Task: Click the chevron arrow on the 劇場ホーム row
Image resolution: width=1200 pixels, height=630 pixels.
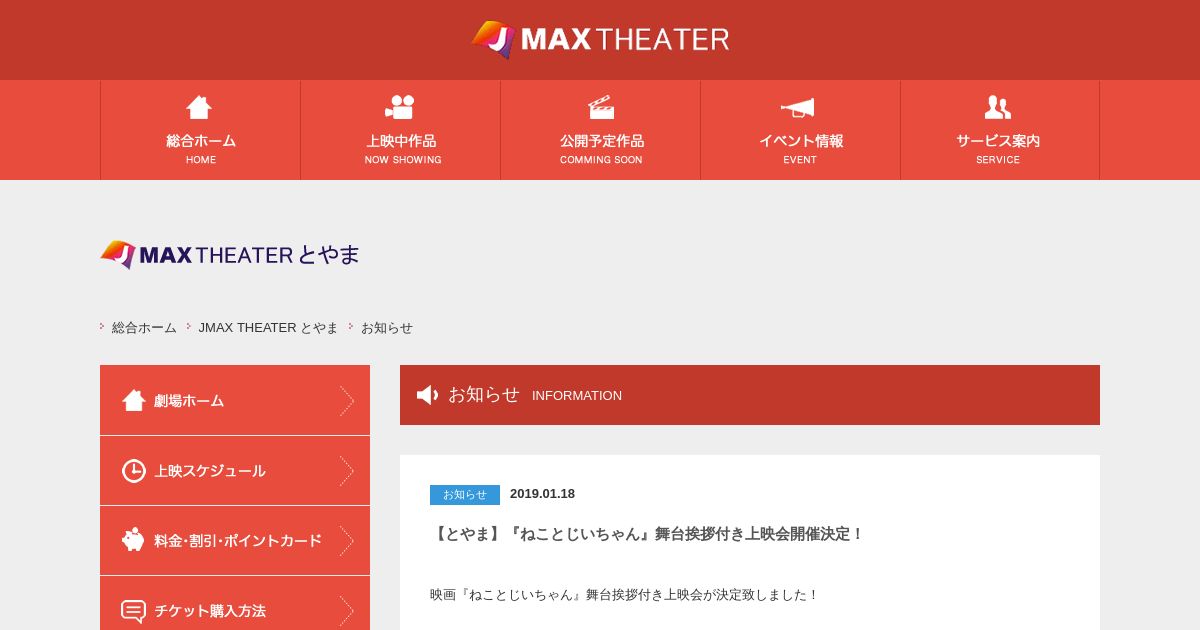Action: (346, 400)
